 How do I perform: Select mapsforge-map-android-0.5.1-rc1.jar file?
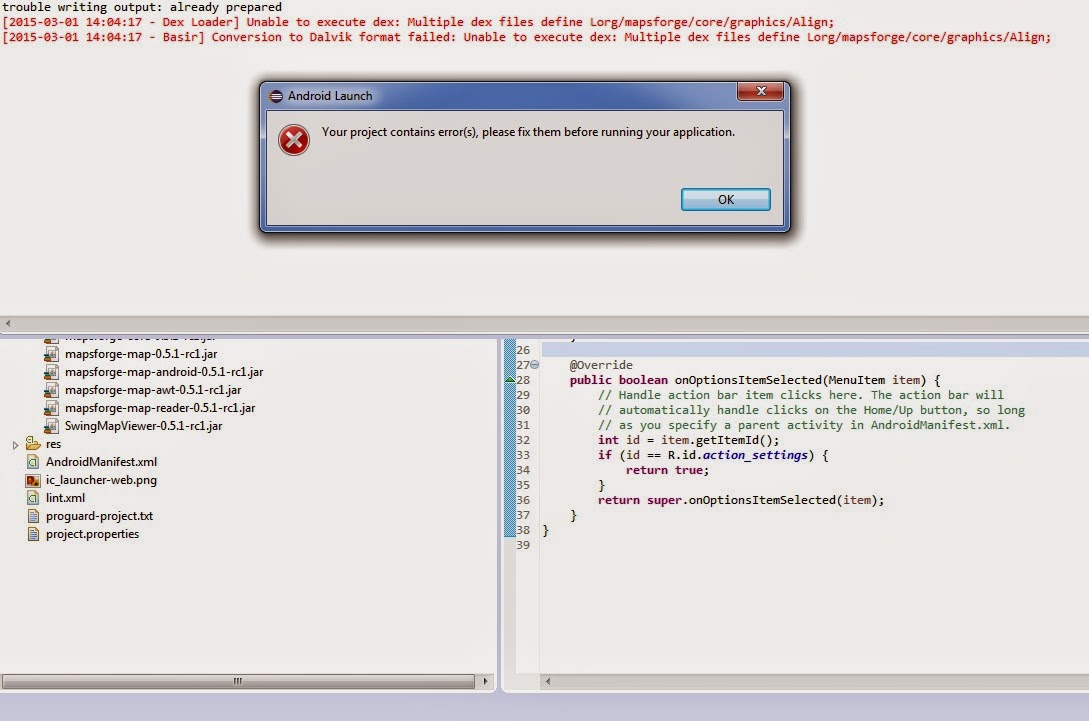click(x=164, y=372)
